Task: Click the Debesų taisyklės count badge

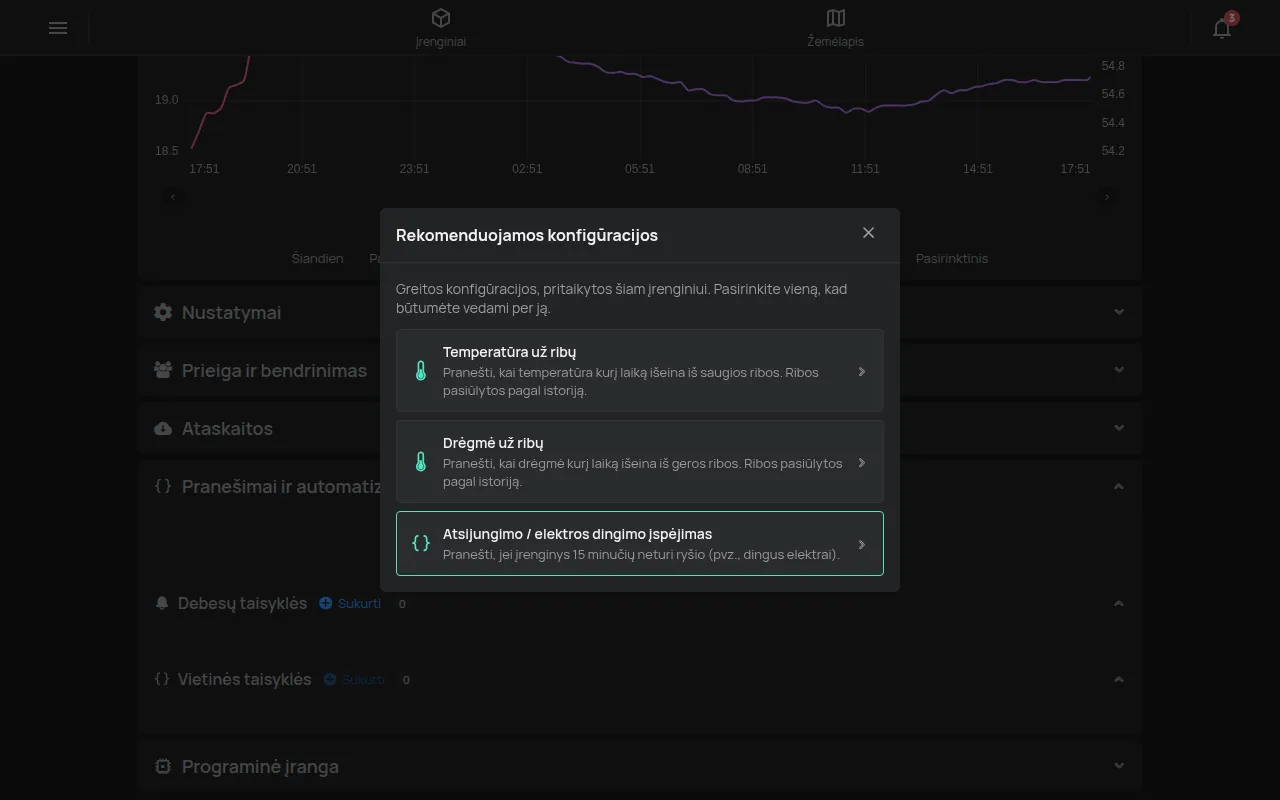Action: click(x=402, y=604)
